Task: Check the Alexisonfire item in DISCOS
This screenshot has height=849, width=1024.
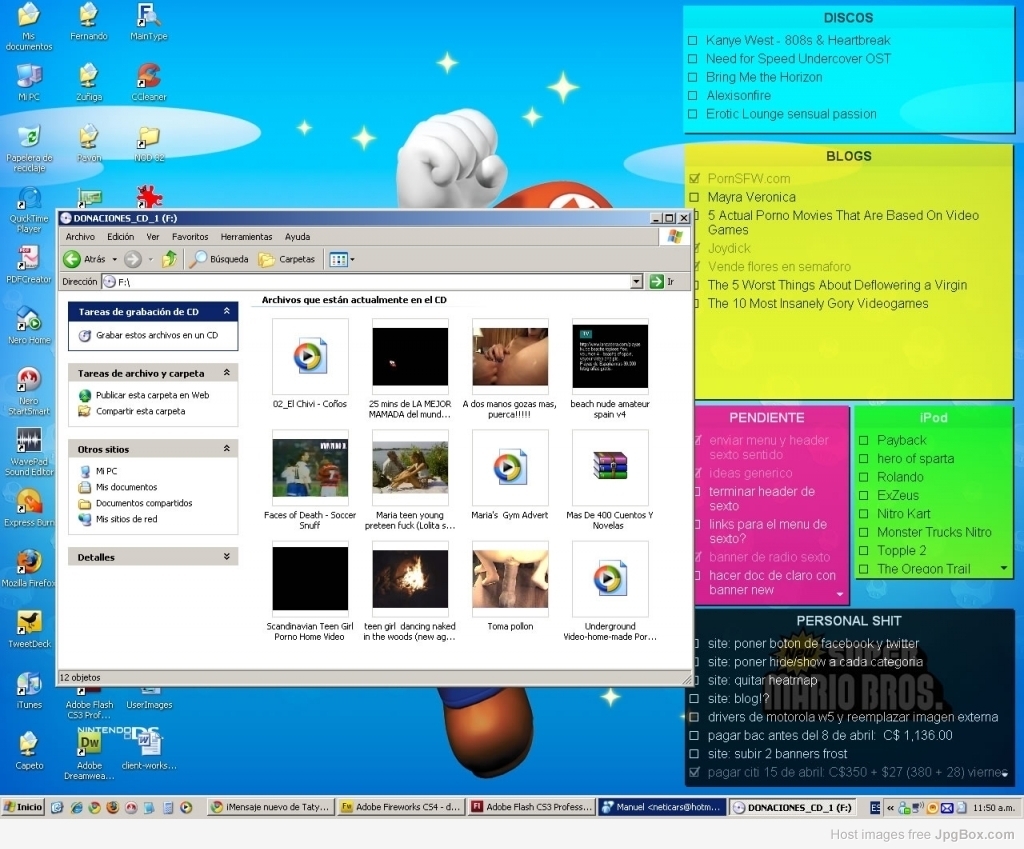Action: pyautogui.click(x=693, y=95)
